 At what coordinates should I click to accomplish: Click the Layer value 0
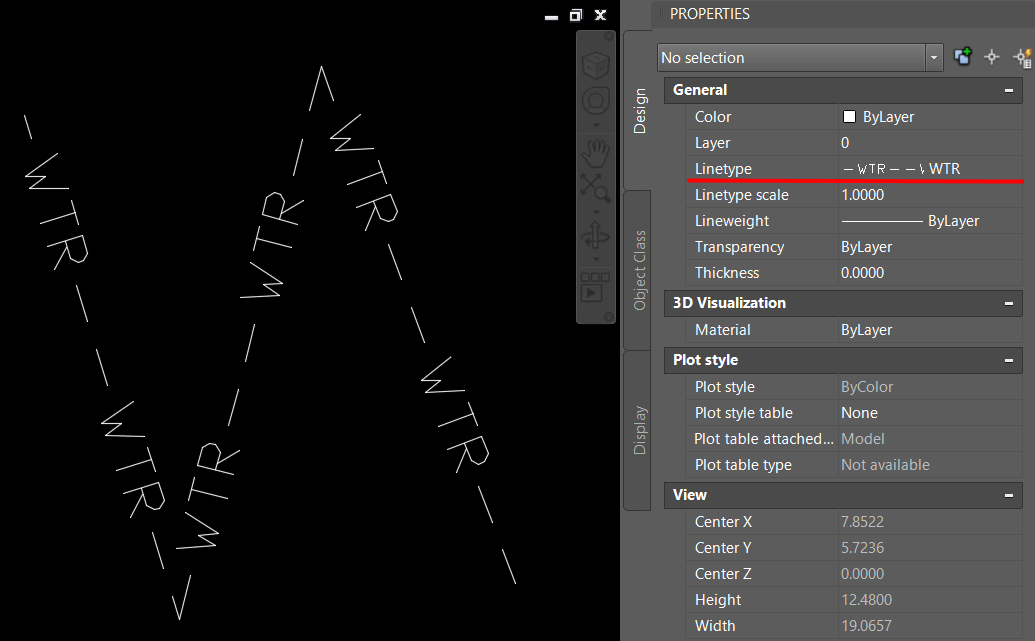pyautogui.click(x=930, y=143)
